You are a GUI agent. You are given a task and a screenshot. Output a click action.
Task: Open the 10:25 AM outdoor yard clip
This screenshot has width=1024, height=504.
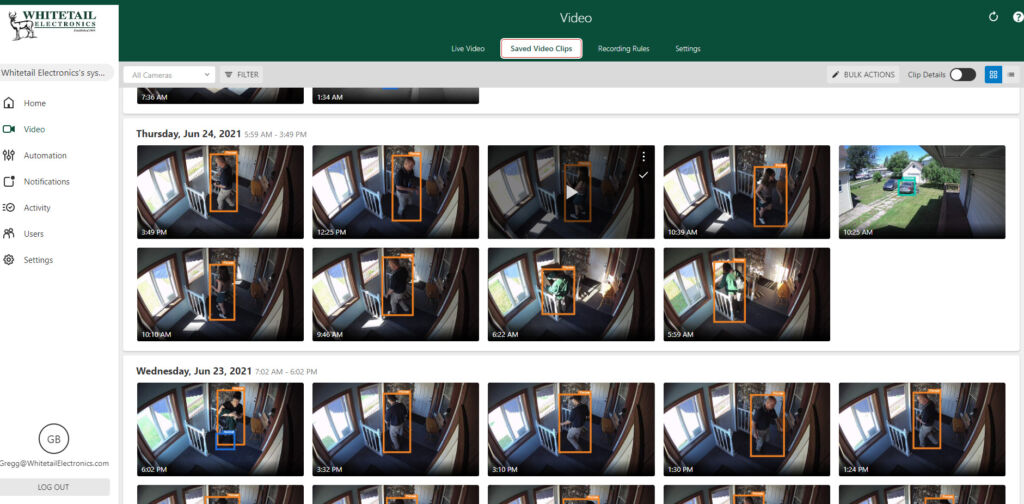pos(921,191)
